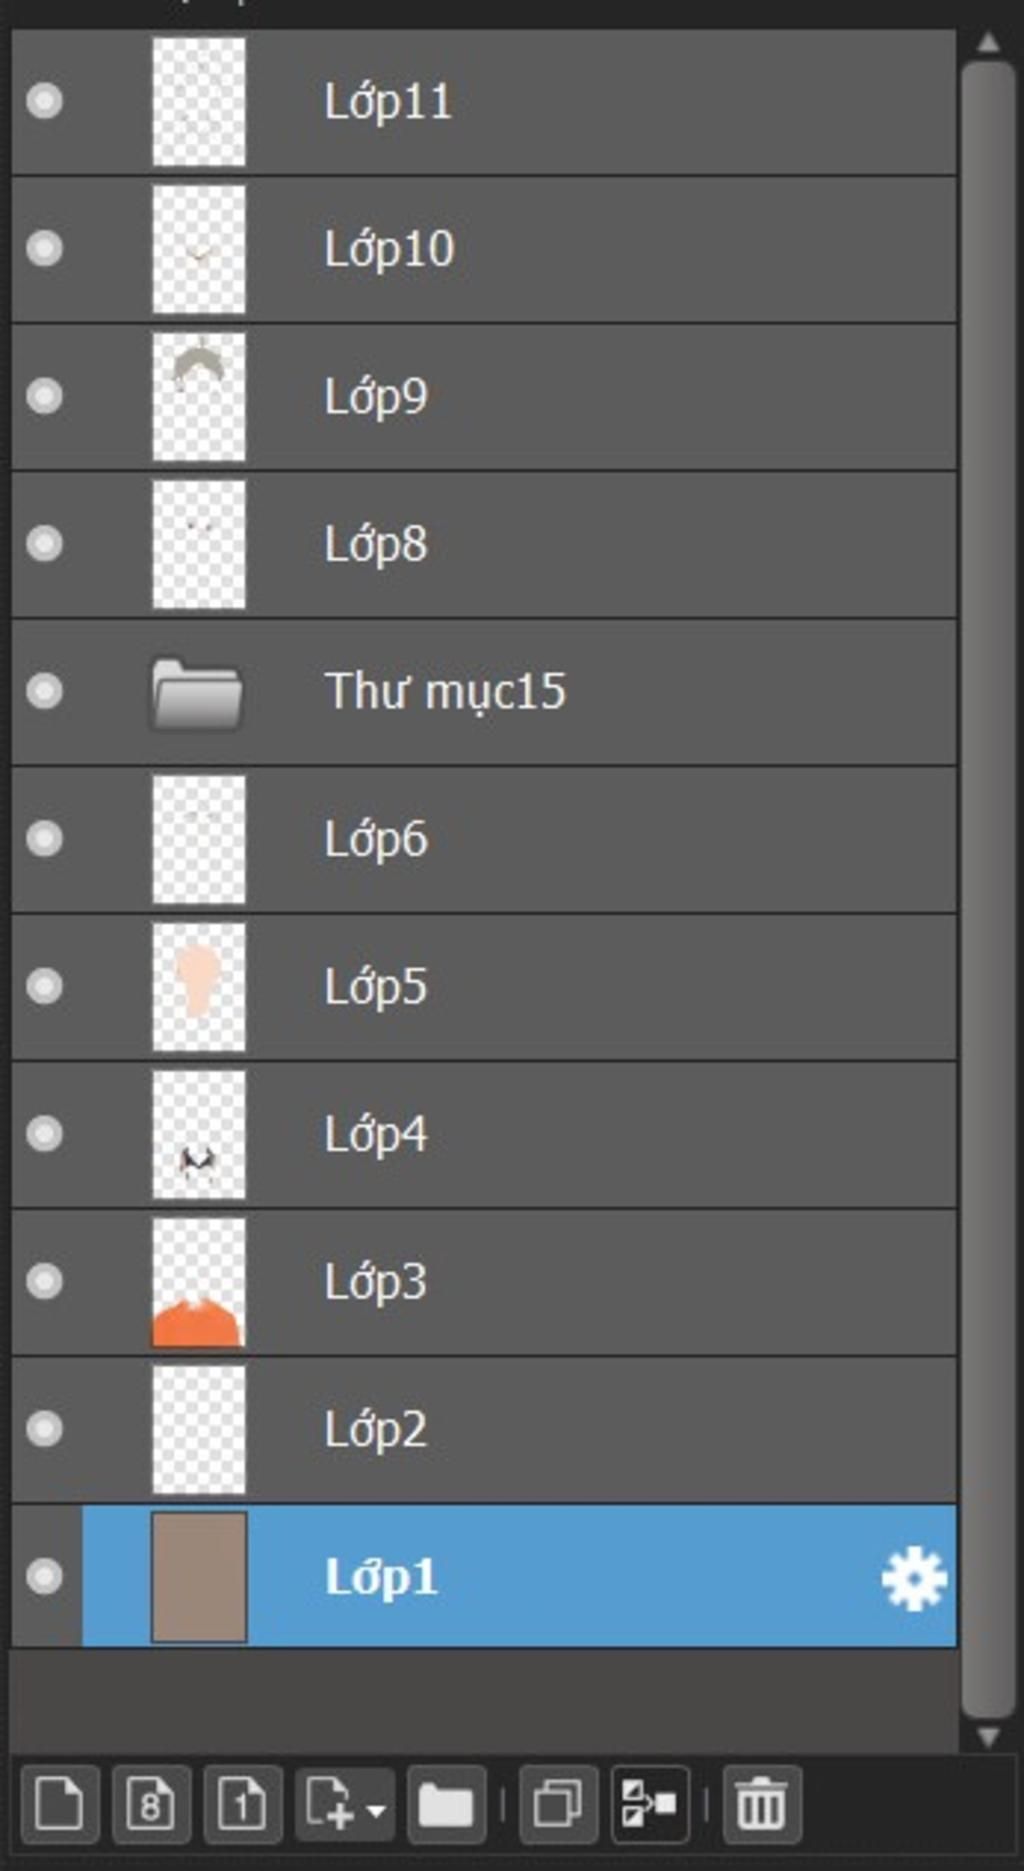Merge layer down icon
The height and width of the screenshot is (1871, 1024).
coord(650,1805)
